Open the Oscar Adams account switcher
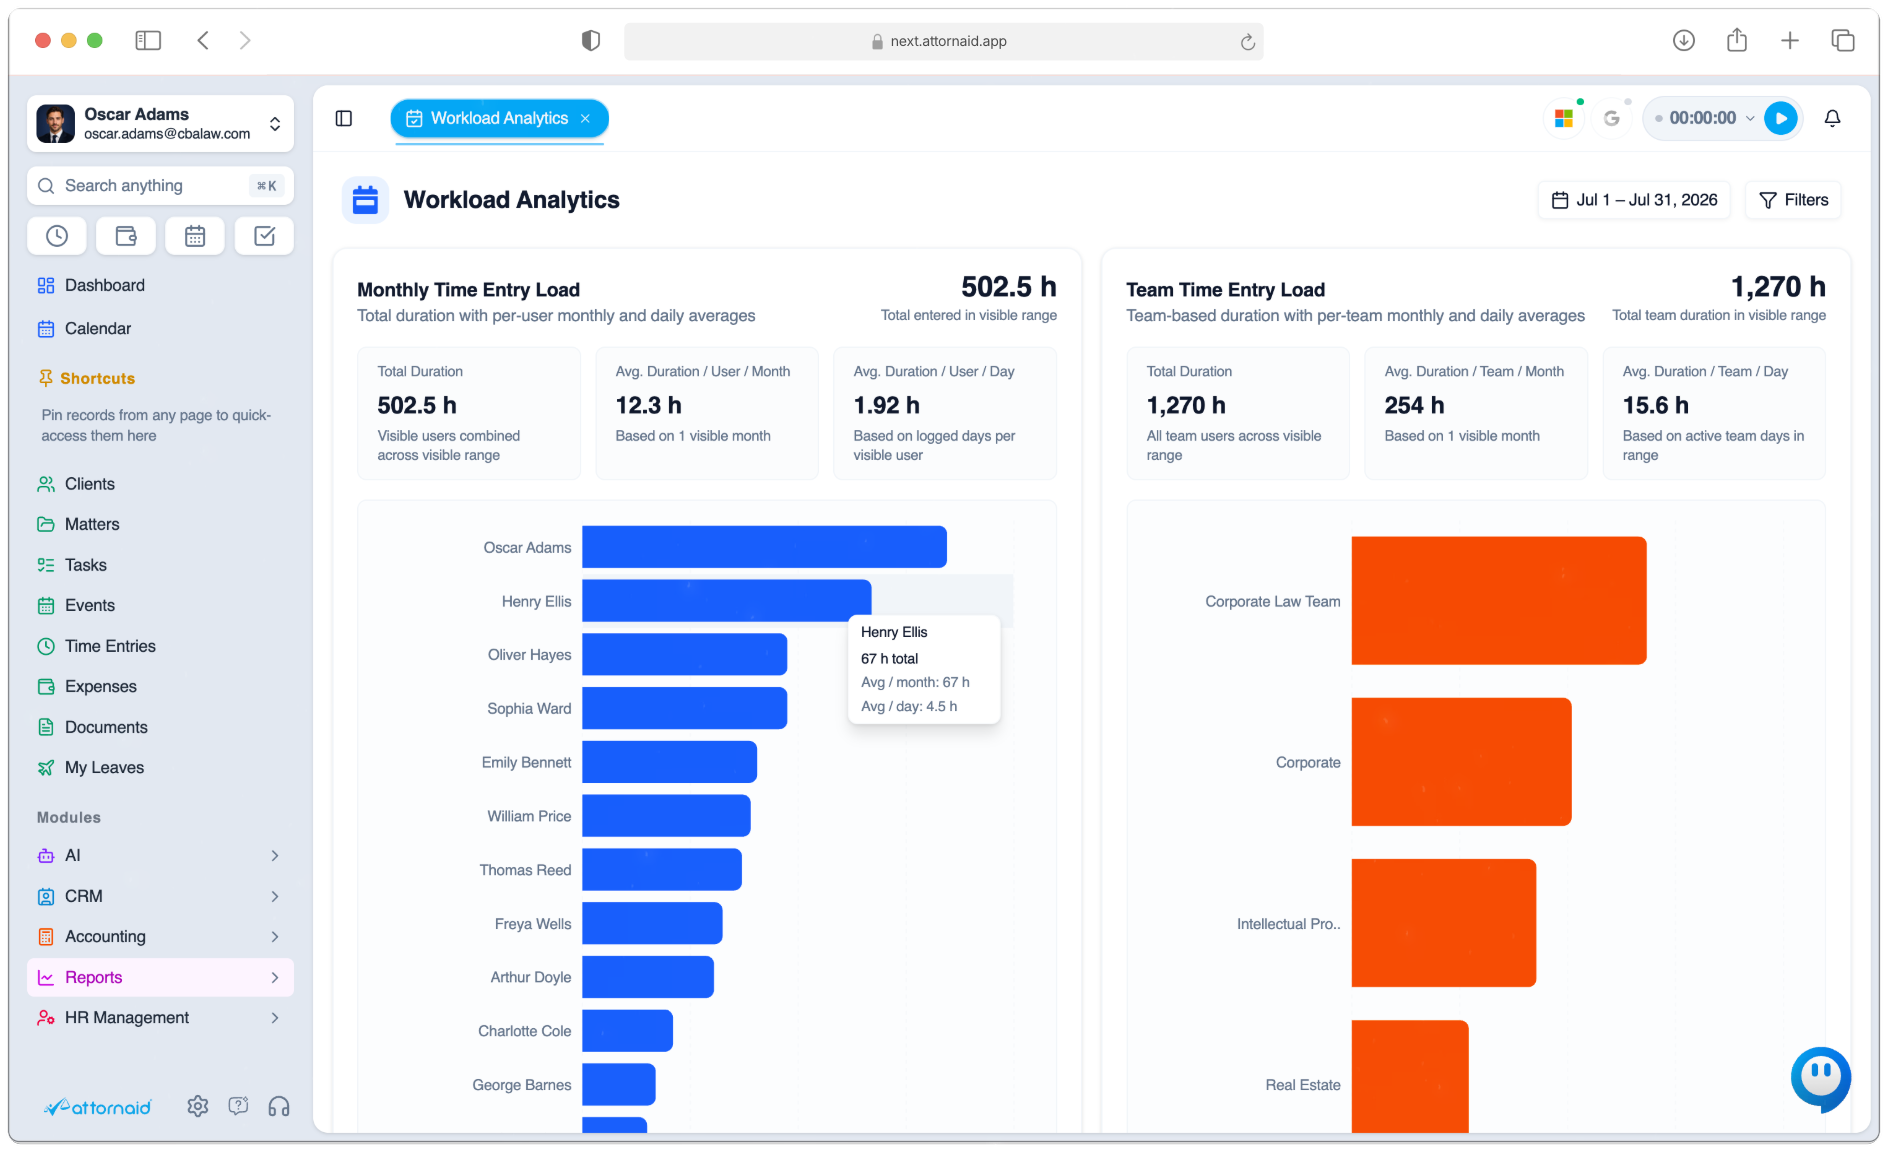The width and height of the screenshot is (1888, 1152). pos(160,123)
